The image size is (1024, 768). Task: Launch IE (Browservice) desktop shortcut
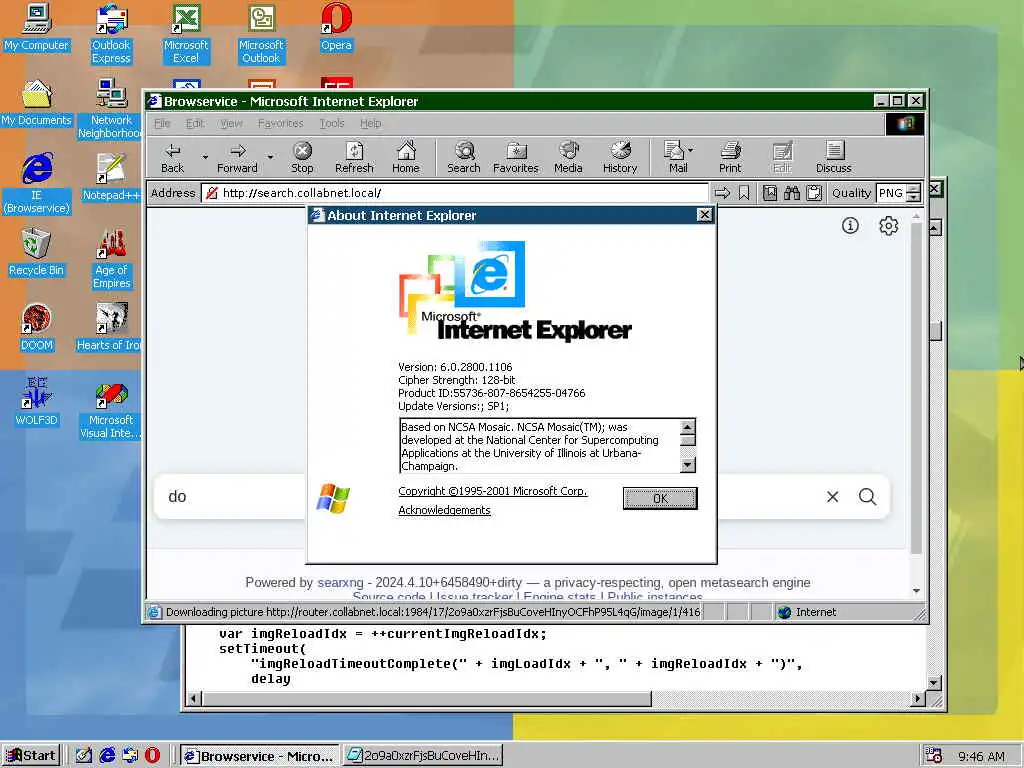pos(37,184)
